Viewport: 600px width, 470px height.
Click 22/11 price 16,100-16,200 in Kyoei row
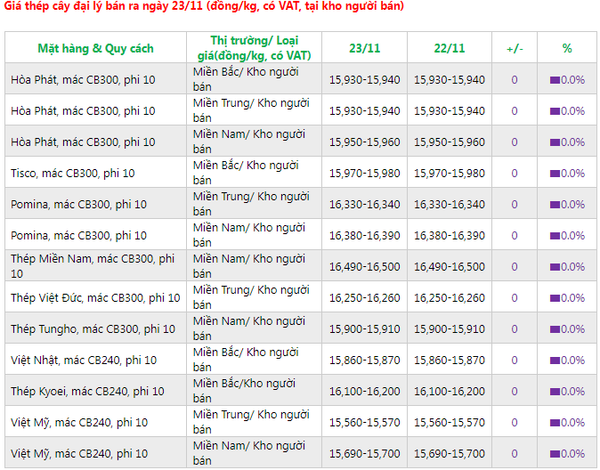(450, 392)
